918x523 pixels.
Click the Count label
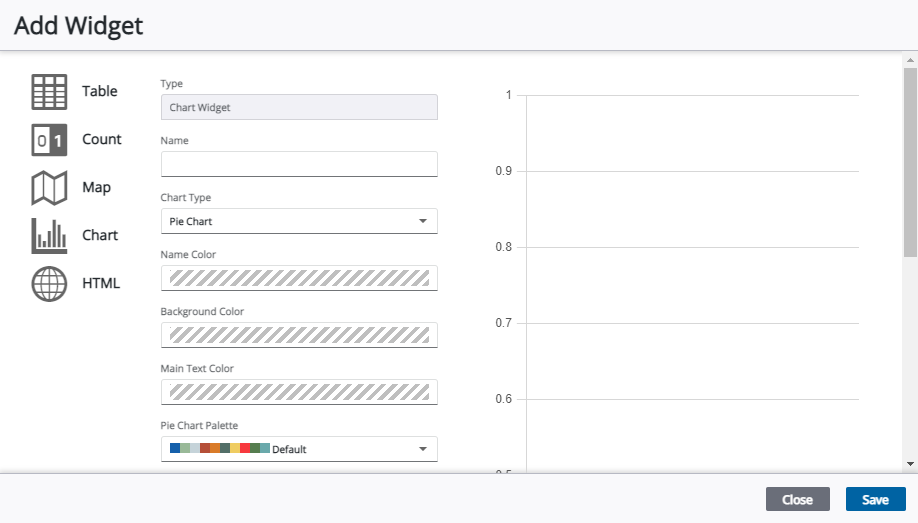102,140
